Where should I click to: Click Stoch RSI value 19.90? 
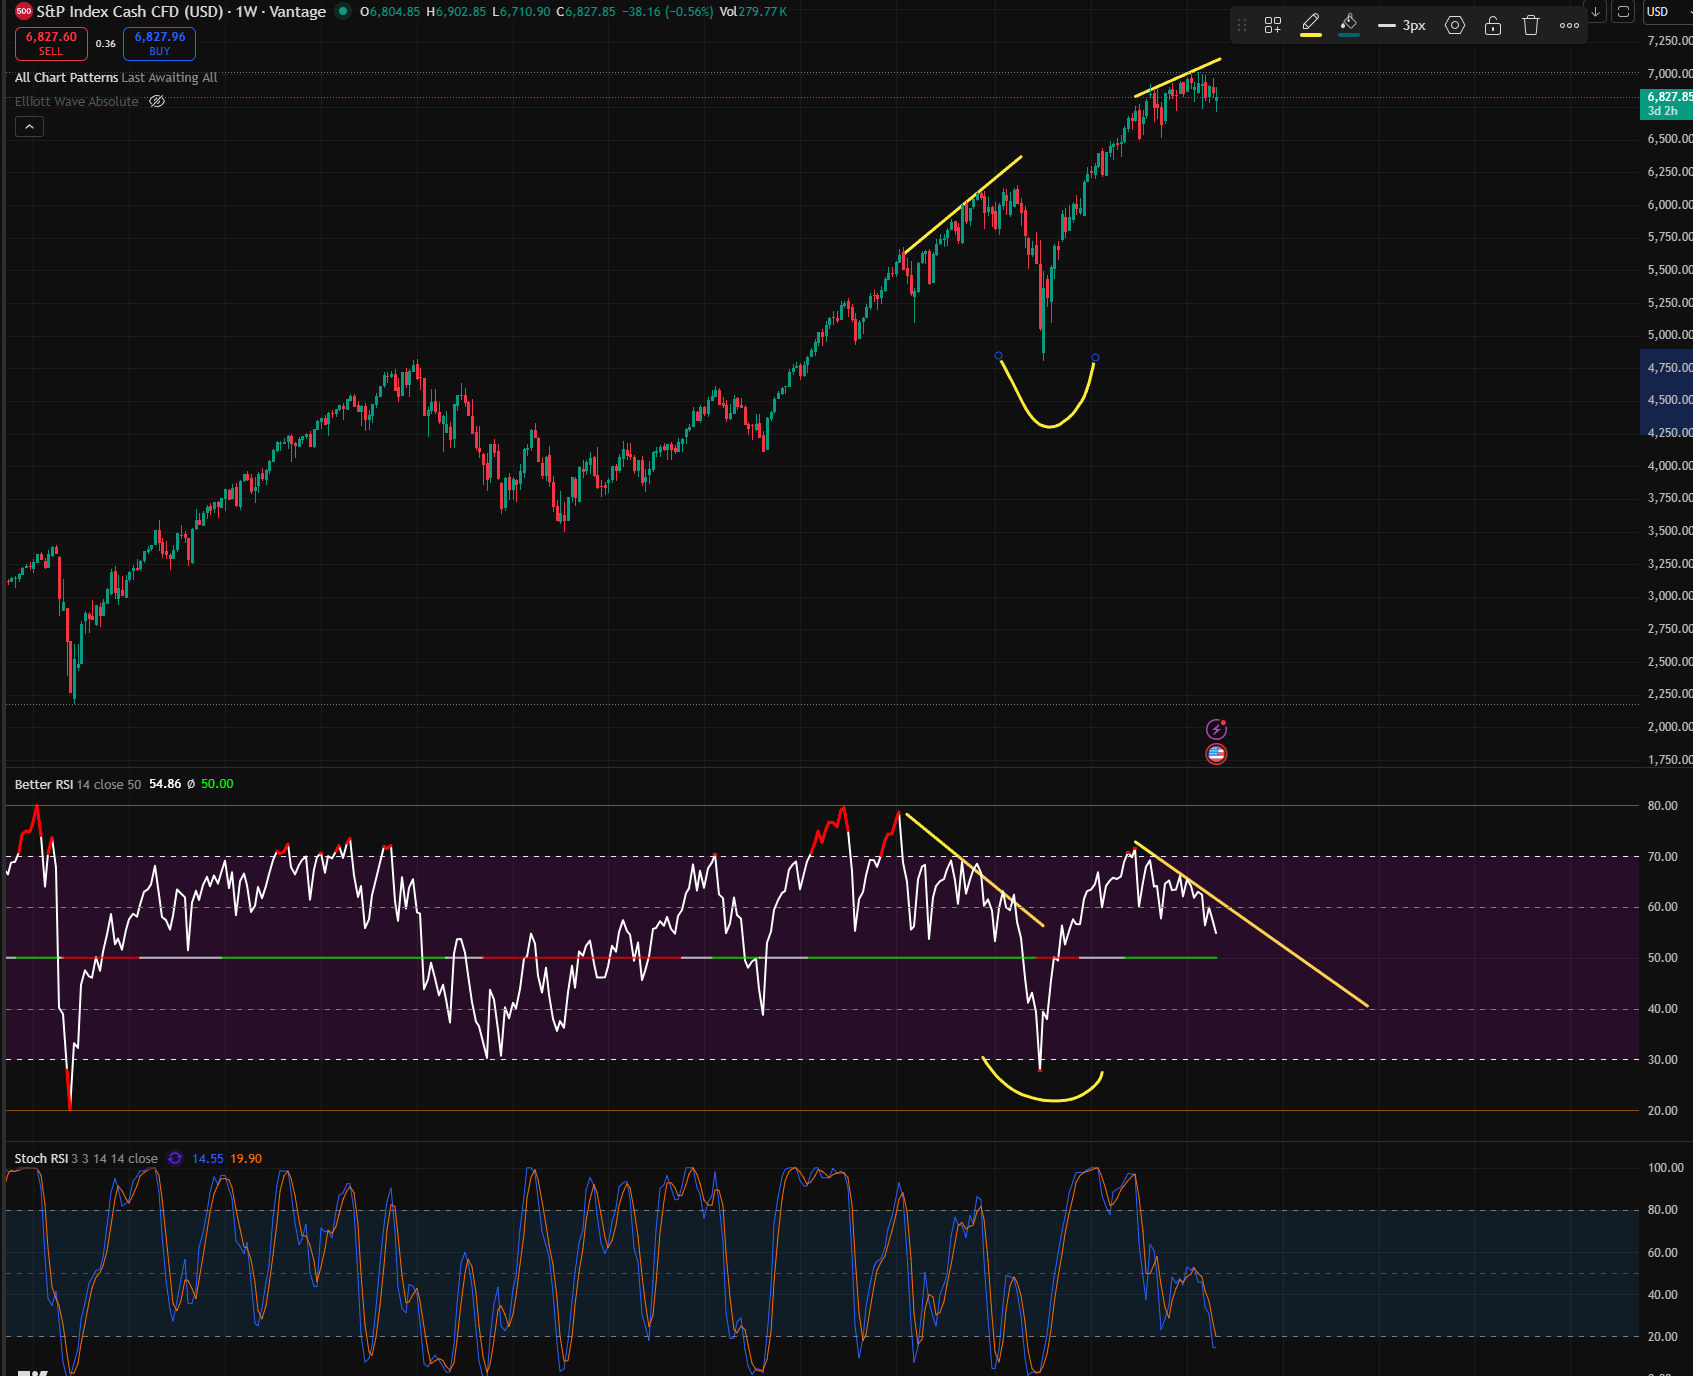pos(246,1159)
